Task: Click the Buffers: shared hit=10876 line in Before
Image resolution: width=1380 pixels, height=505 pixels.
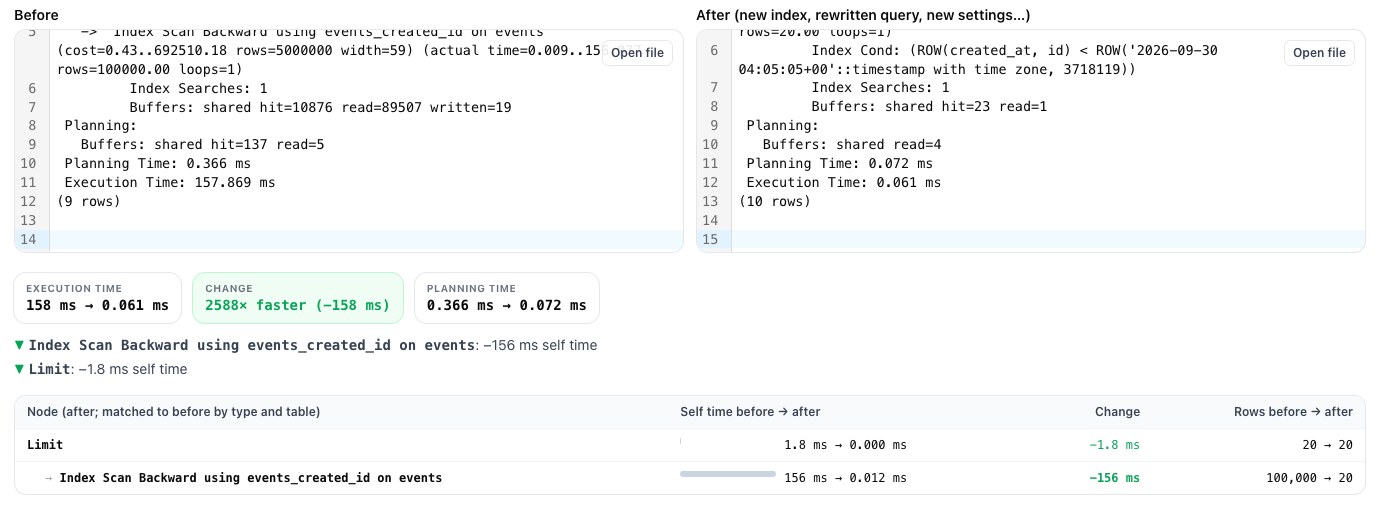Action: point(320,106)
